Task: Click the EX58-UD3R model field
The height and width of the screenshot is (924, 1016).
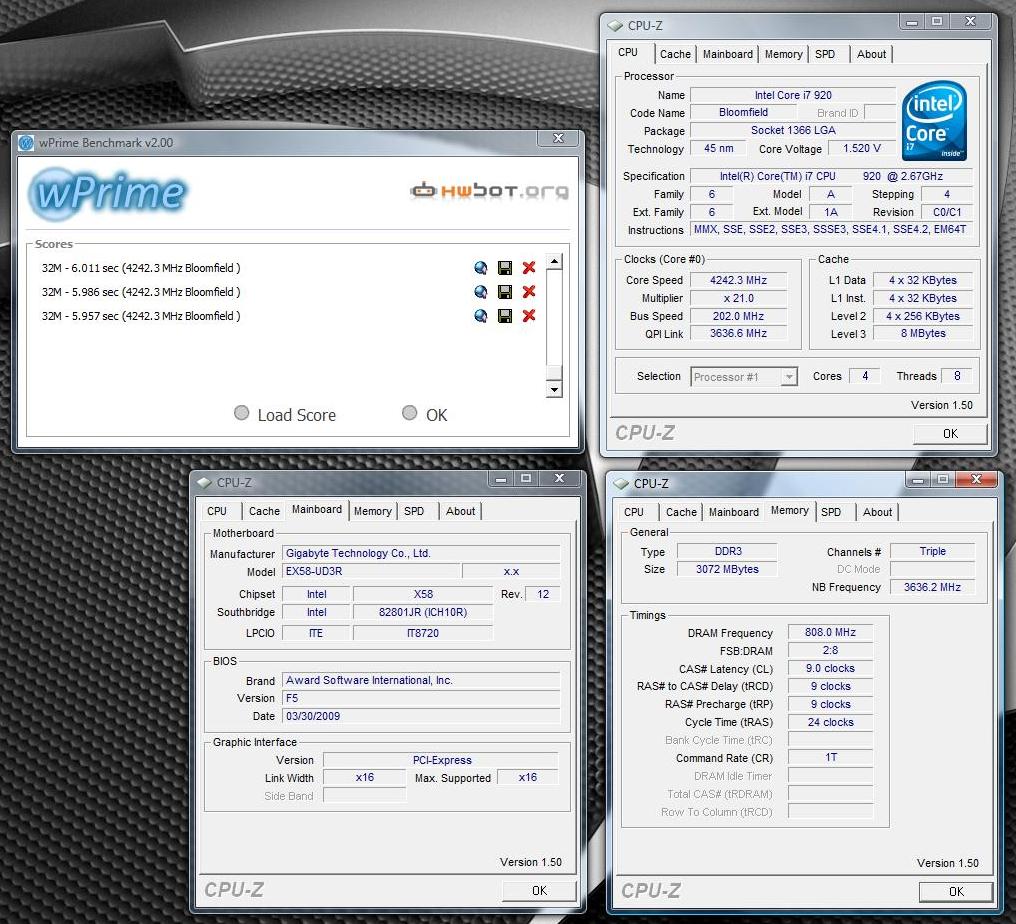Action: 372,572
